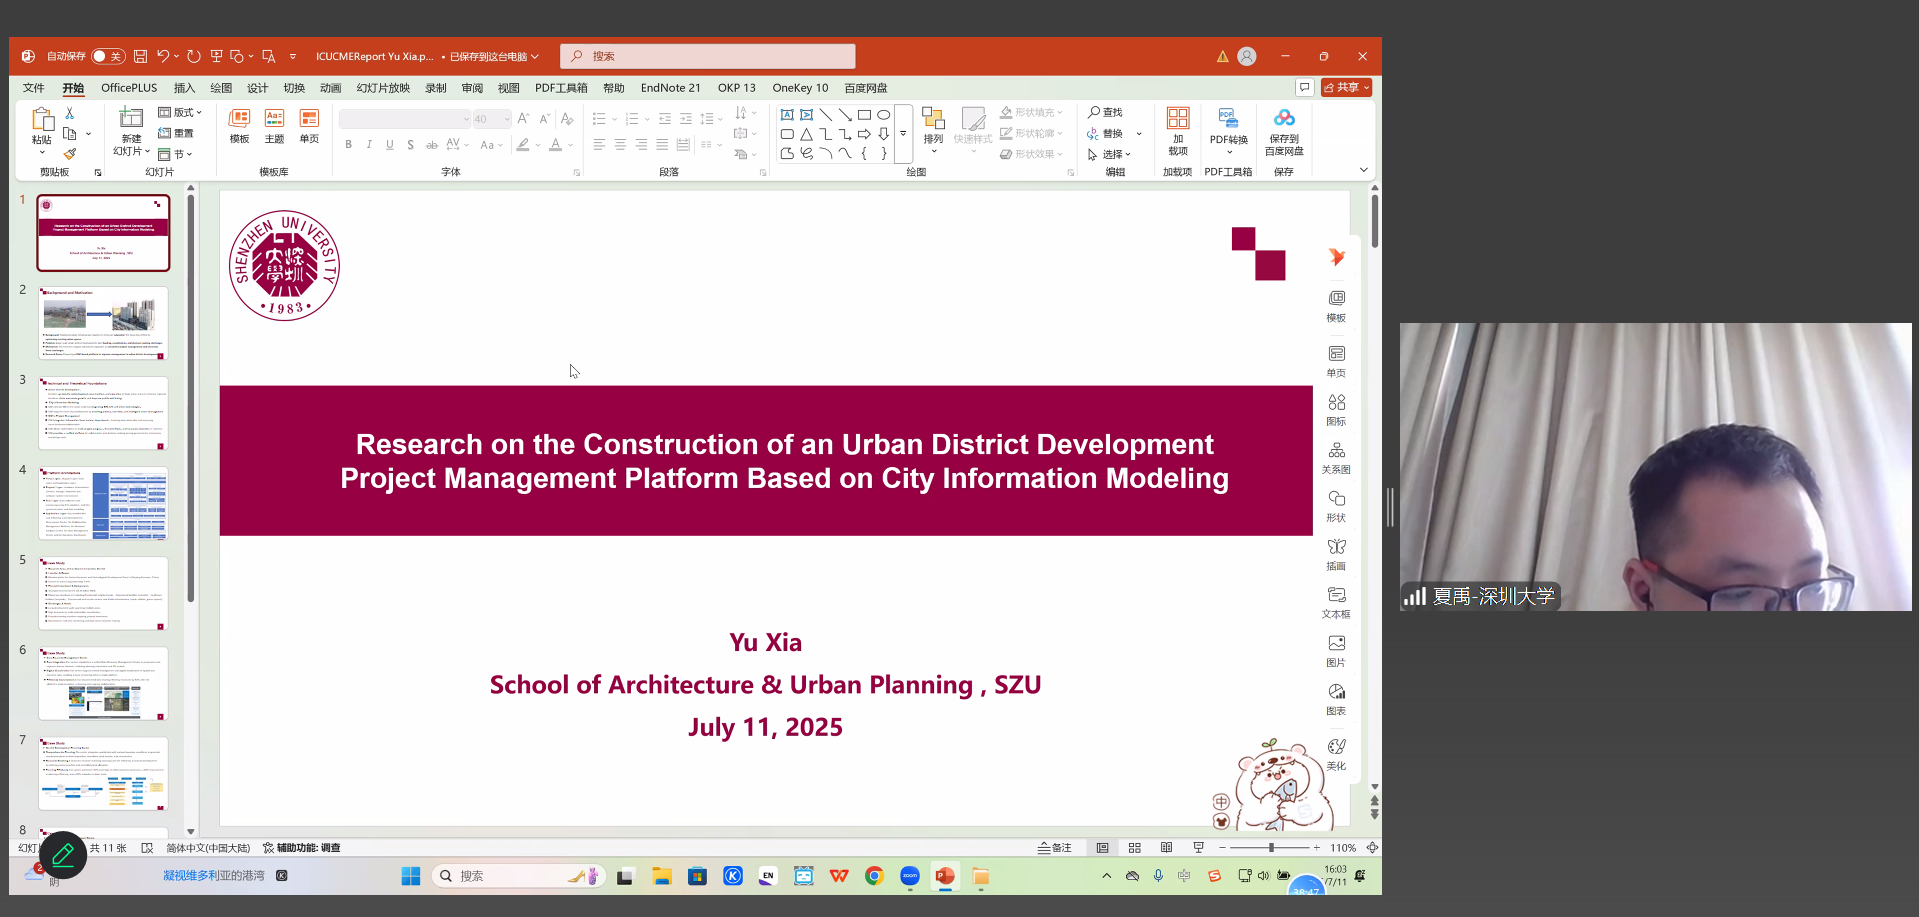Screen dimensions: 1919x917
Task: Collapse the ribbon using chevron arrow
Action: pos(1363,171)
